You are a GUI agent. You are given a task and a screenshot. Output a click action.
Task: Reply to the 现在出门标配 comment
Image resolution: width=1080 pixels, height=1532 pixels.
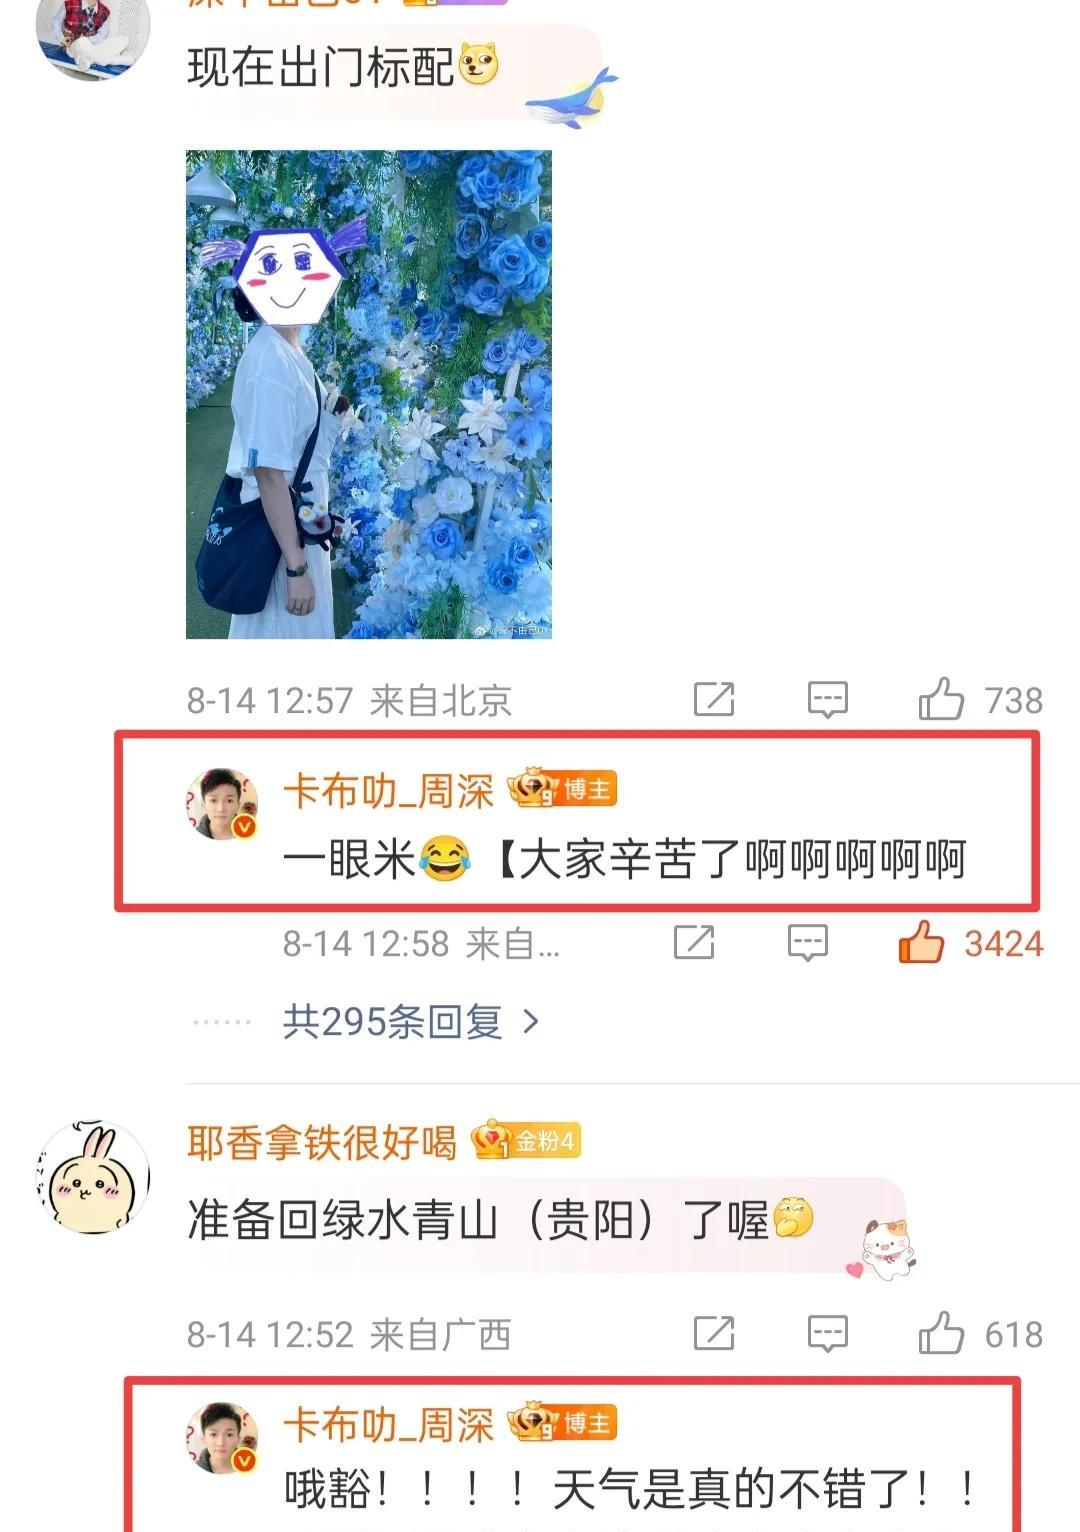point(827,700)
